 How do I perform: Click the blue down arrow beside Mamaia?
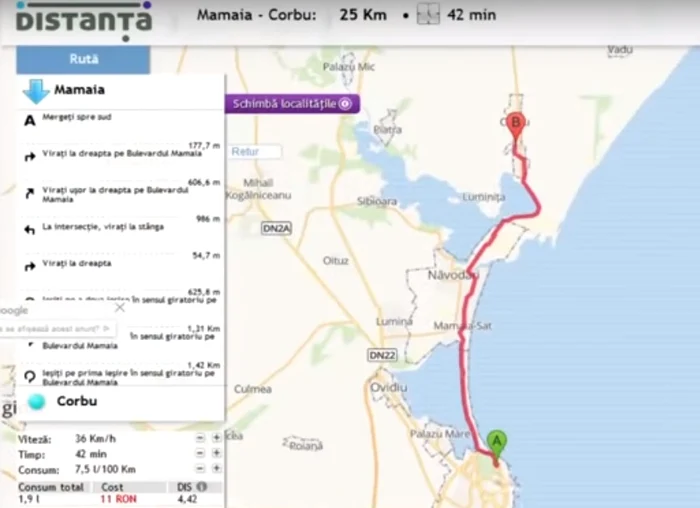tap(36, 92)
